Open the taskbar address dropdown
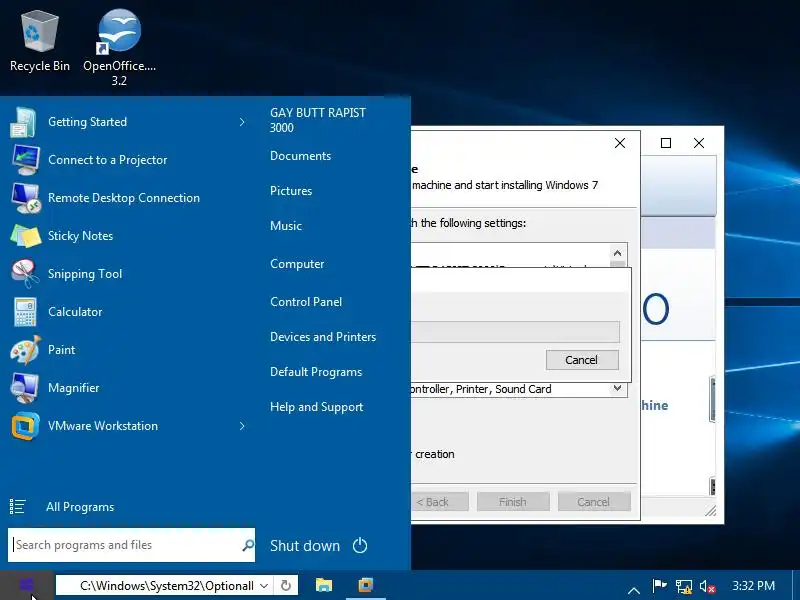 point(264,586)
